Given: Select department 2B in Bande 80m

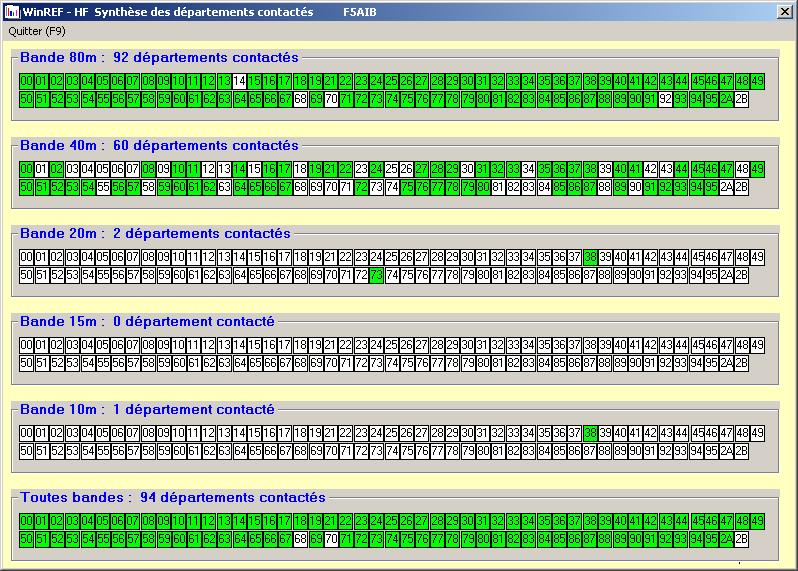Looking at the screenshot, I should (741, 99).
